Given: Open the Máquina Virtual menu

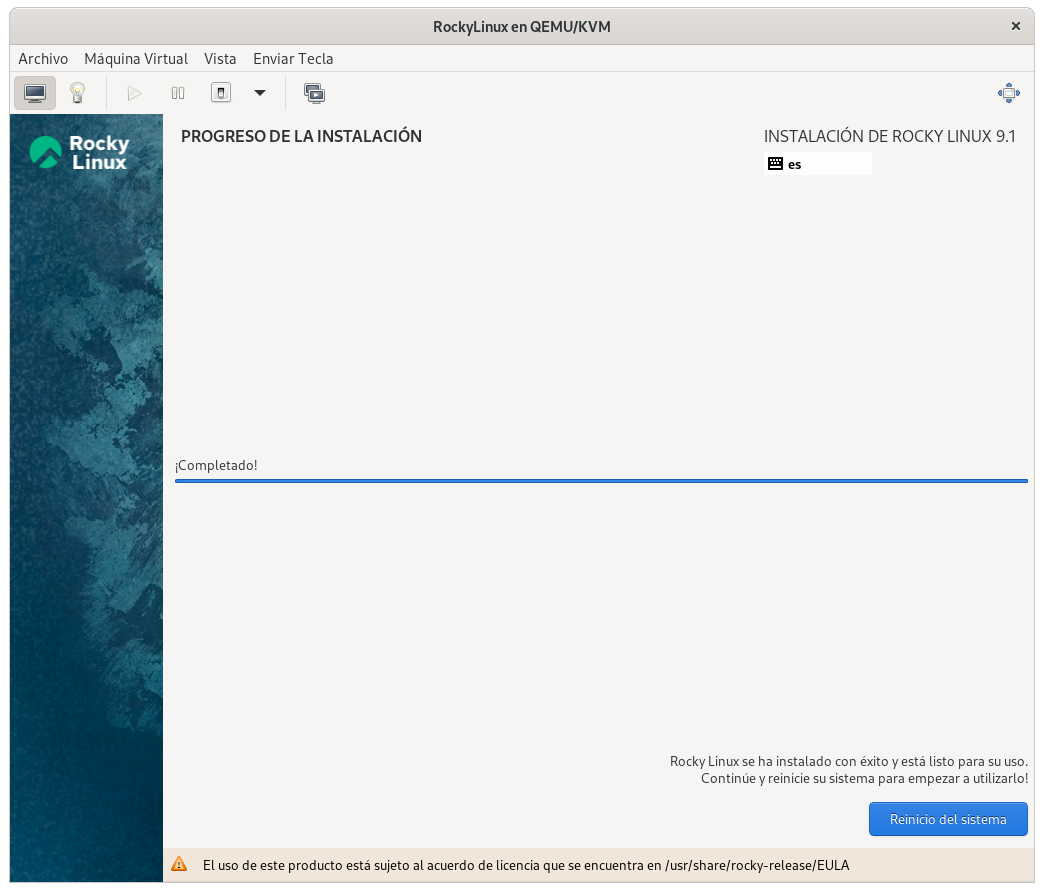Looking at the screenshot, I should (x=136, y=59).
